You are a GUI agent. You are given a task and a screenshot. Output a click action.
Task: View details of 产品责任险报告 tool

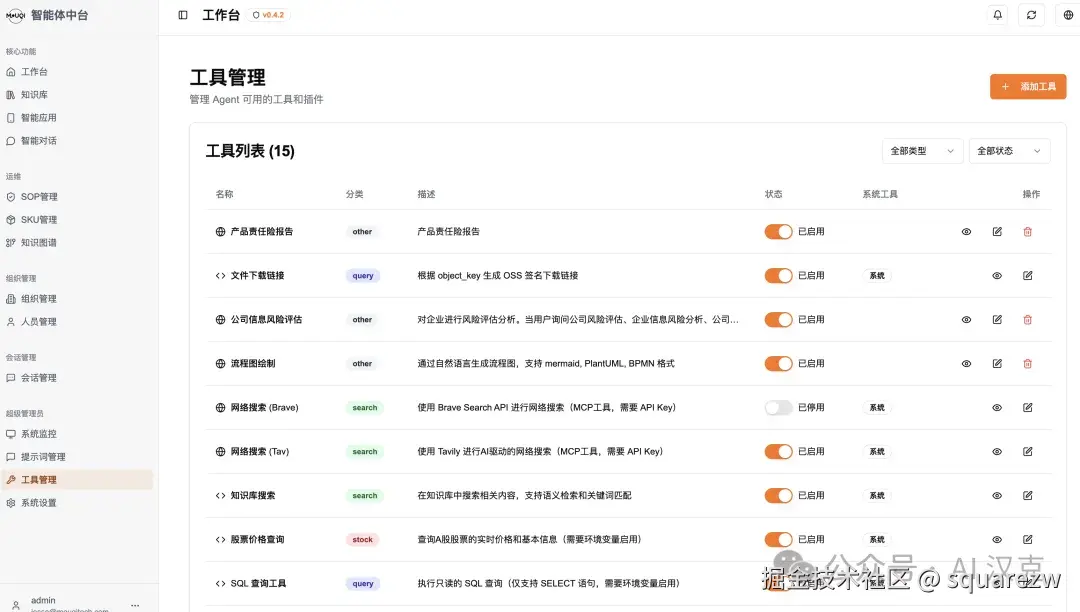[966, 232]
